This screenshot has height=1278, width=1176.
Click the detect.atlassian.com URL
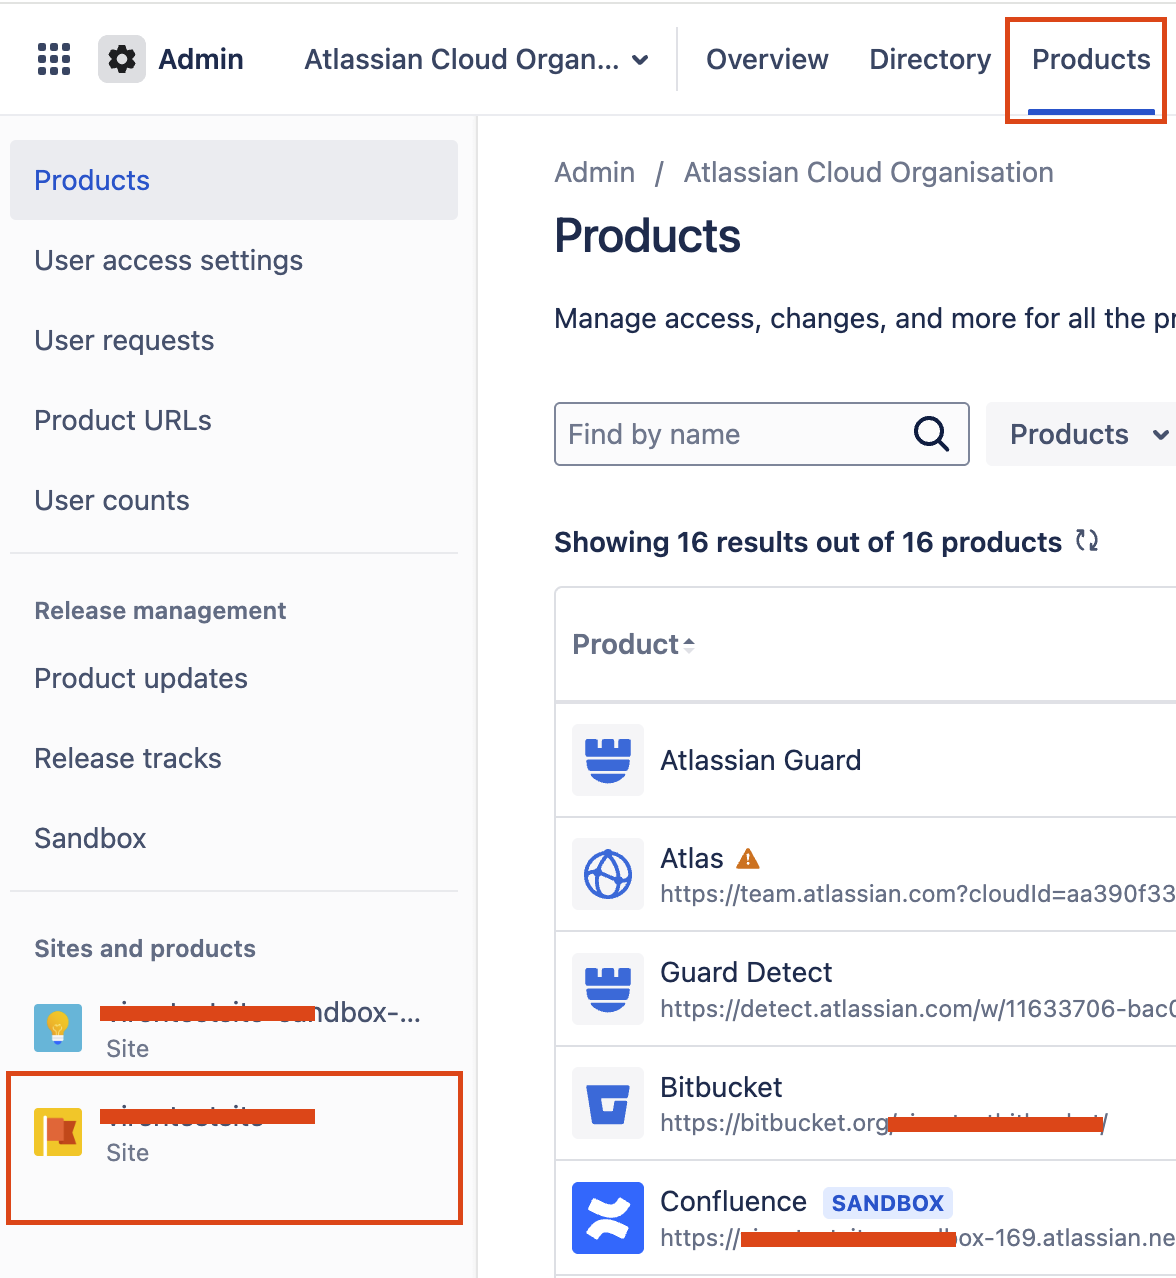tap(918, 1008)
